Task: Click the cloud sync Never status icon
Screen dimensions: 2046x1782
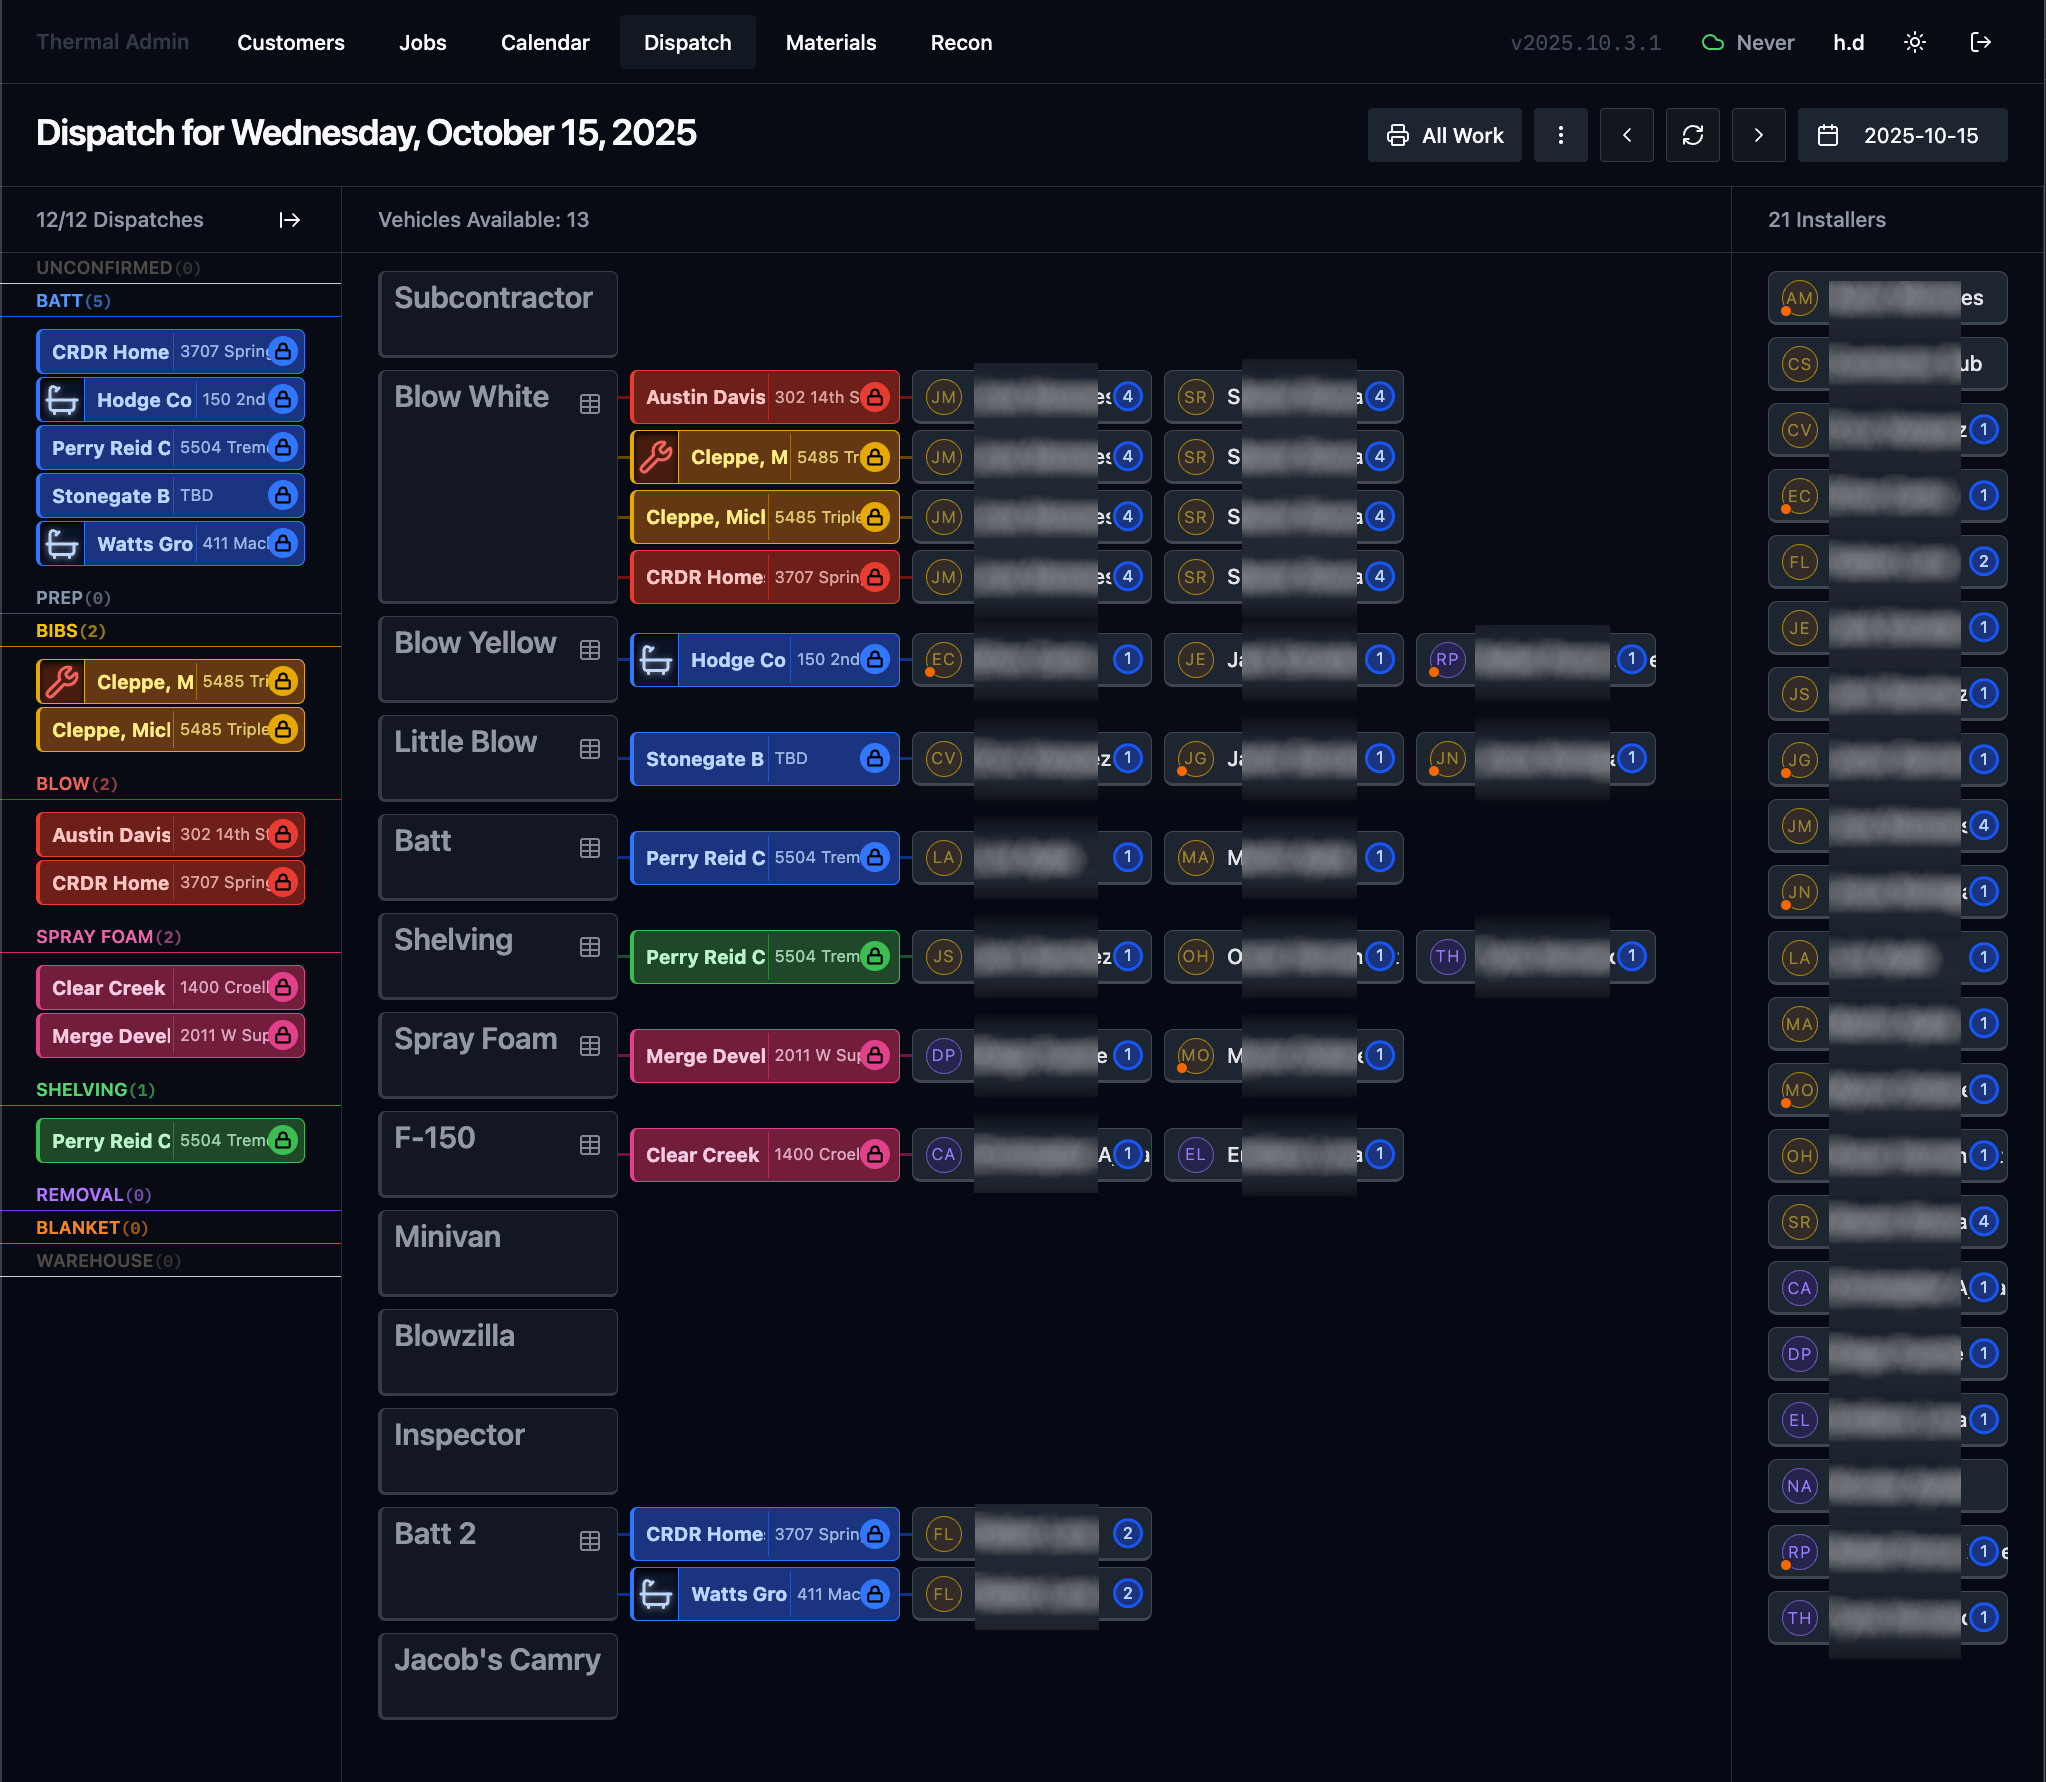Action: pyautogui.click(x=1713, y=43)
